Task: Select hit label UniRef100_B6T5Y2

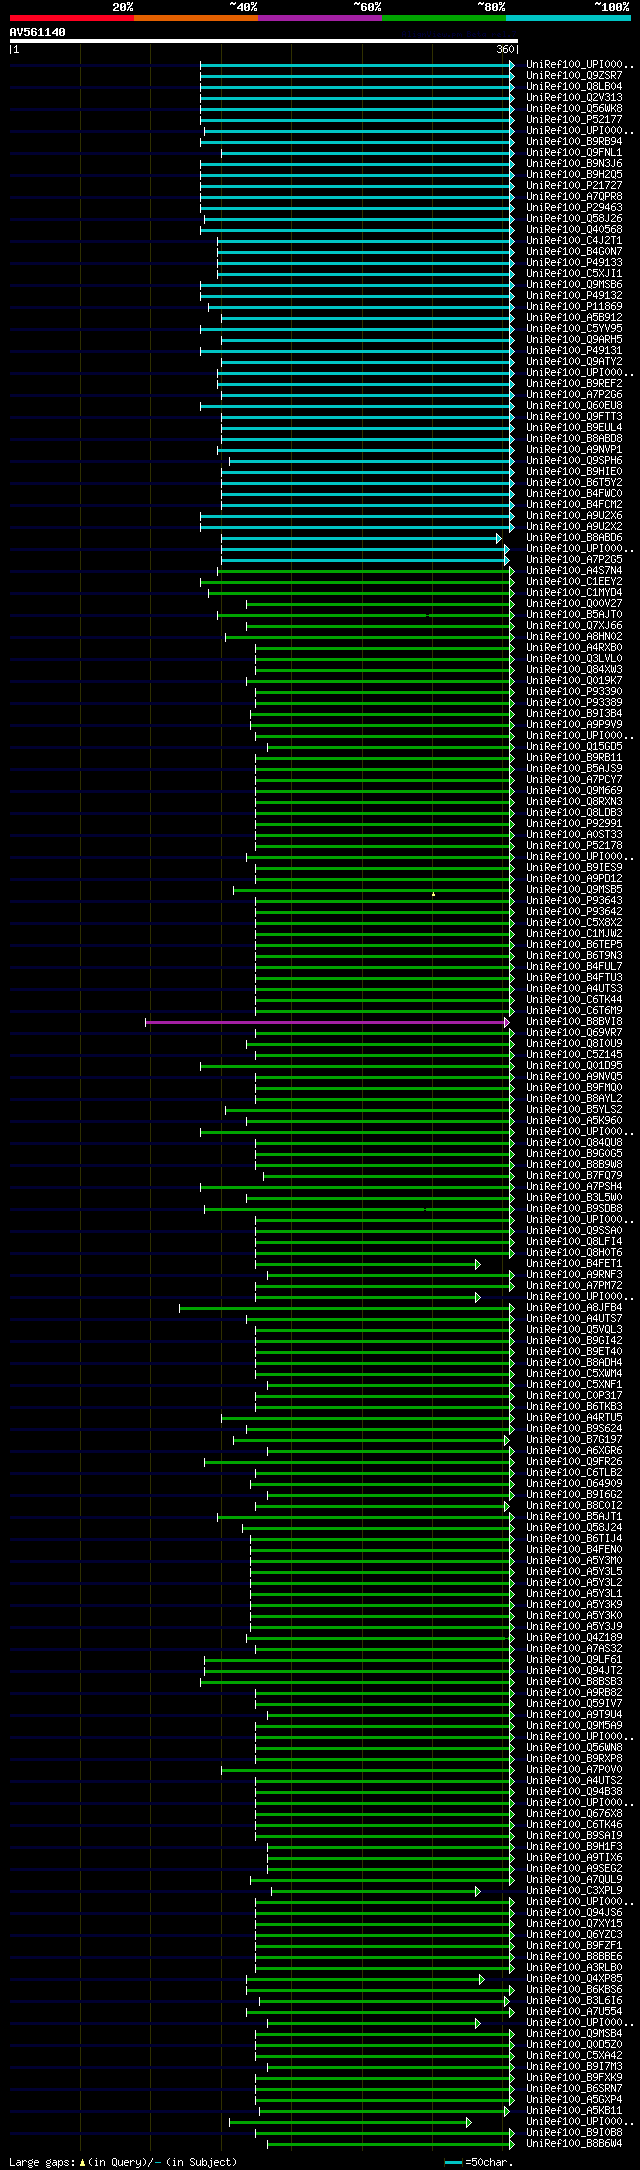Action: pos(574,482)
